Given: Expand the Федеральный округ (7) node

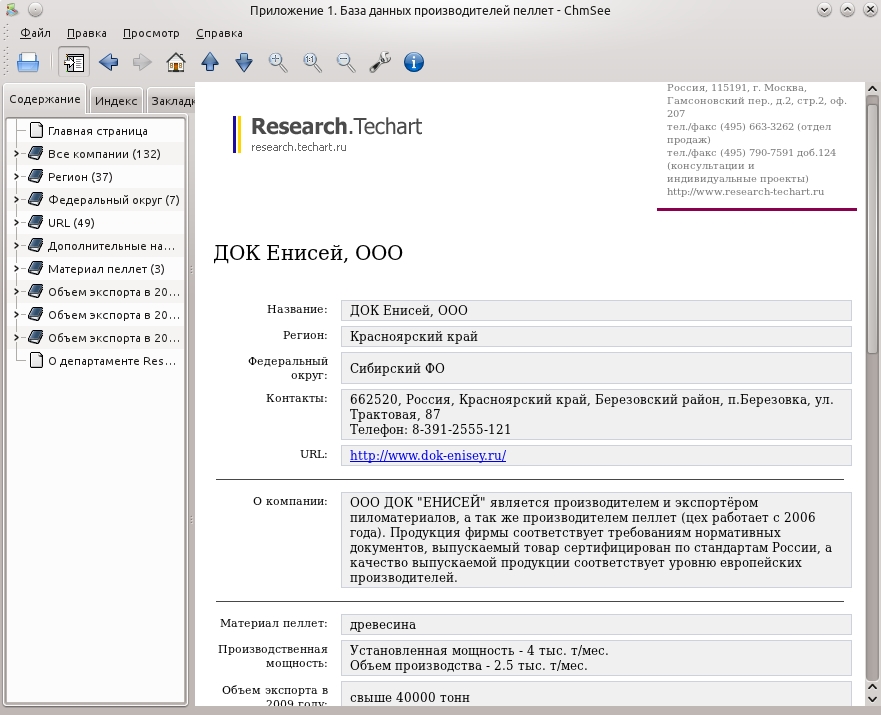Looking at the screenshot, I should click(16, 199).
